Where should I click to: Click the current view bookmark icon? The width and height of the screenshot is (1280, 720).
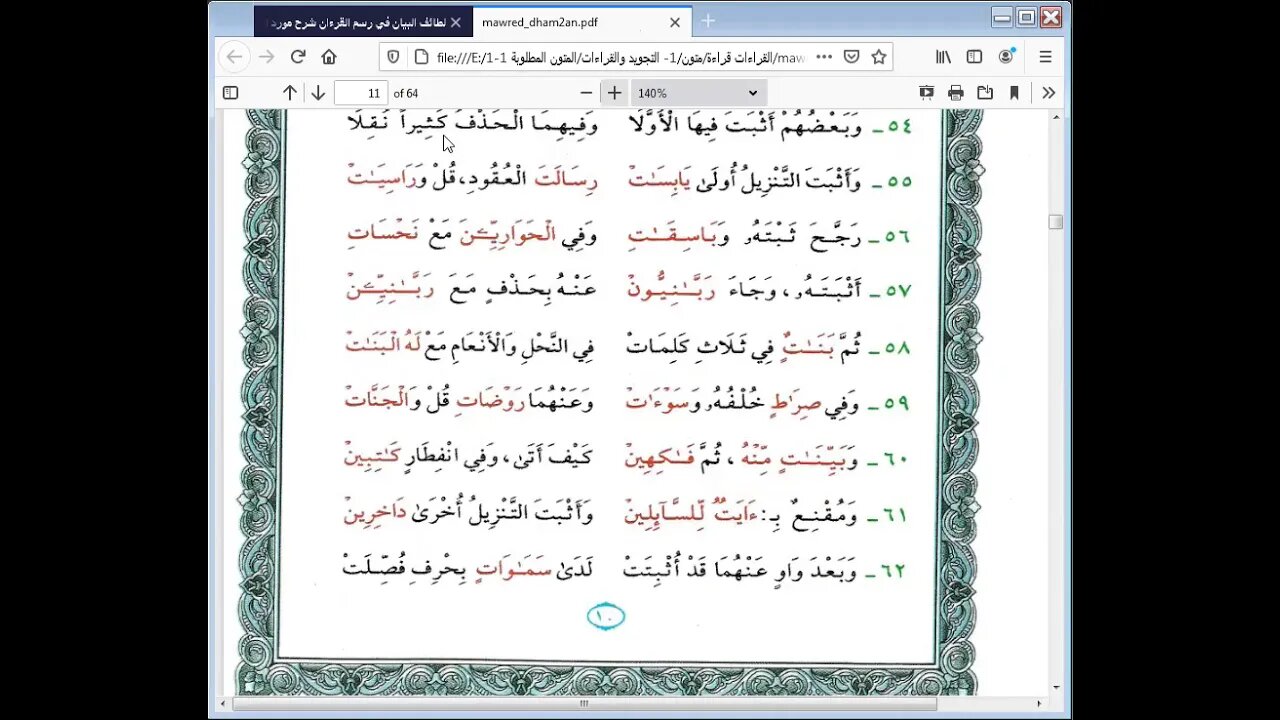(1014, 93)
